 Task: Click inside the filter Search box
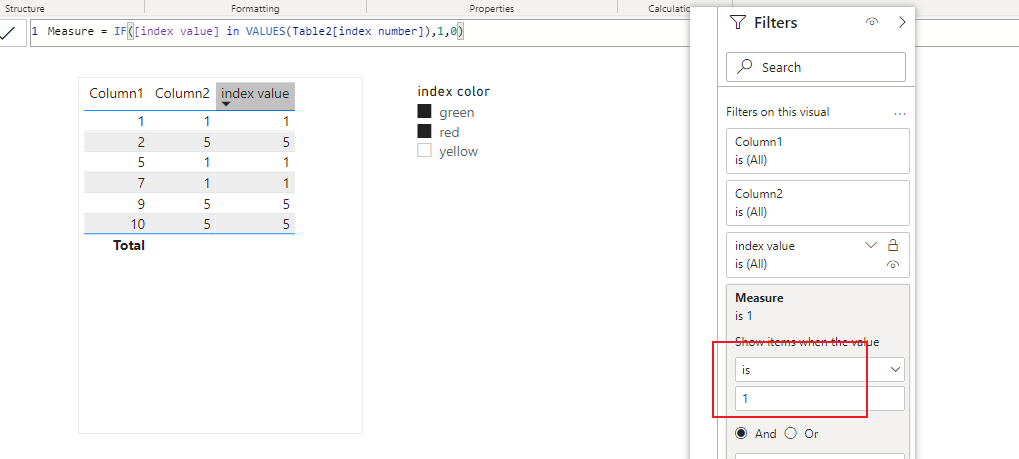pos(816,67)
